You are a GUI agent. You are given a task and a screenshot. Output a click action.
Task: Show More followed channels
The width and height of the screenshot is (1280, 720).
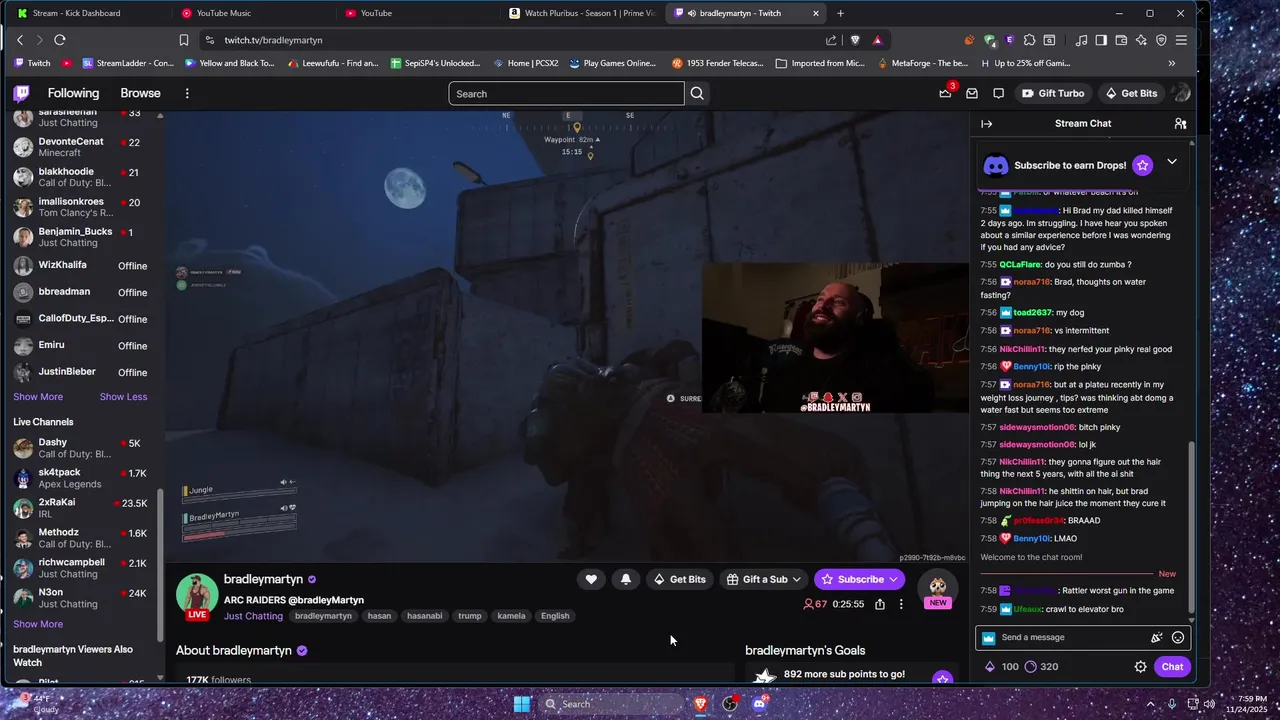point(38,397)
